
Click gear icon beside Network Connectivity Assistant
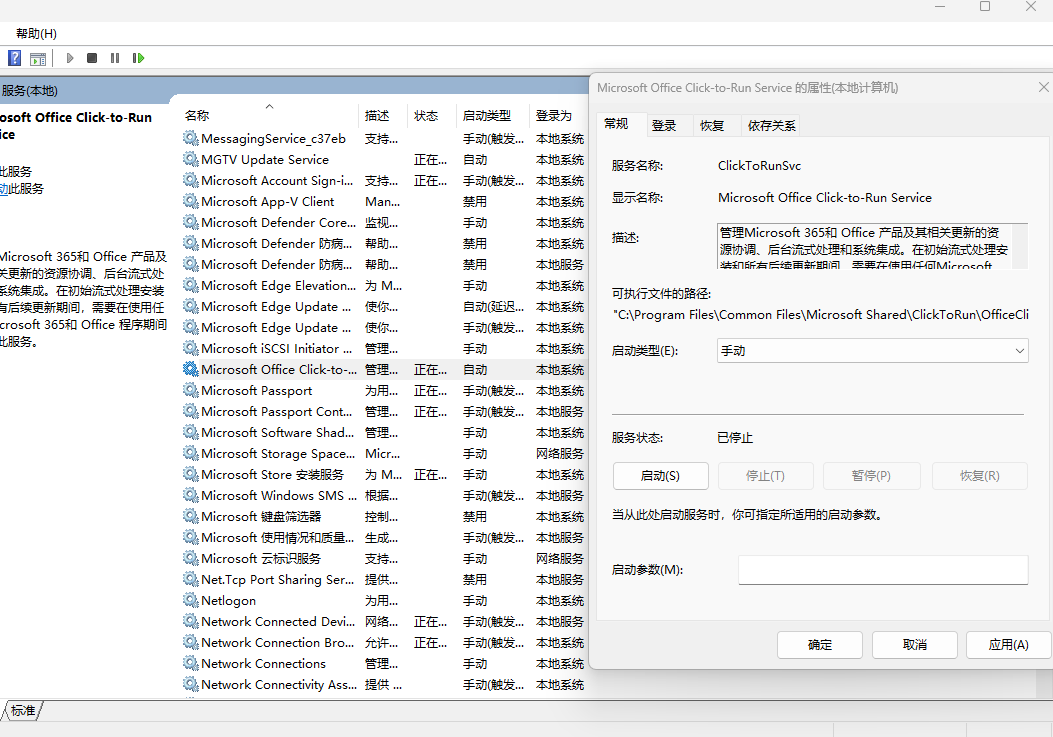pos(191,684)
